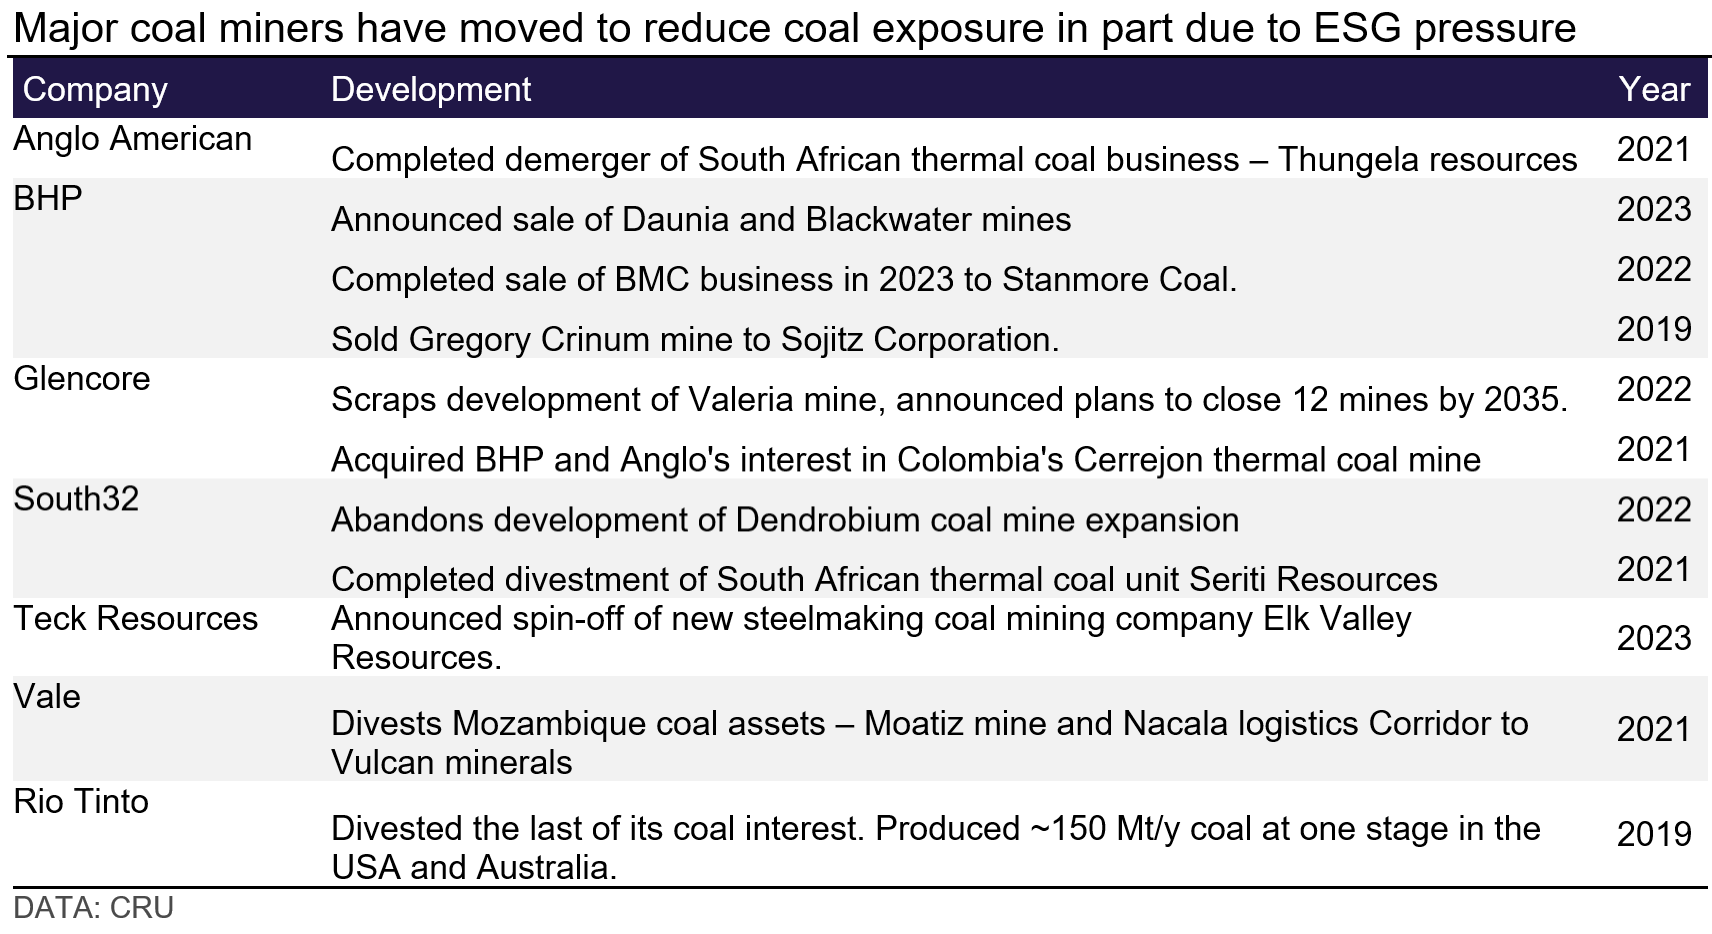Click the Company column header
Image resolution: width=1712 pixels, height=934 pixels.
[x=95, y=90]
